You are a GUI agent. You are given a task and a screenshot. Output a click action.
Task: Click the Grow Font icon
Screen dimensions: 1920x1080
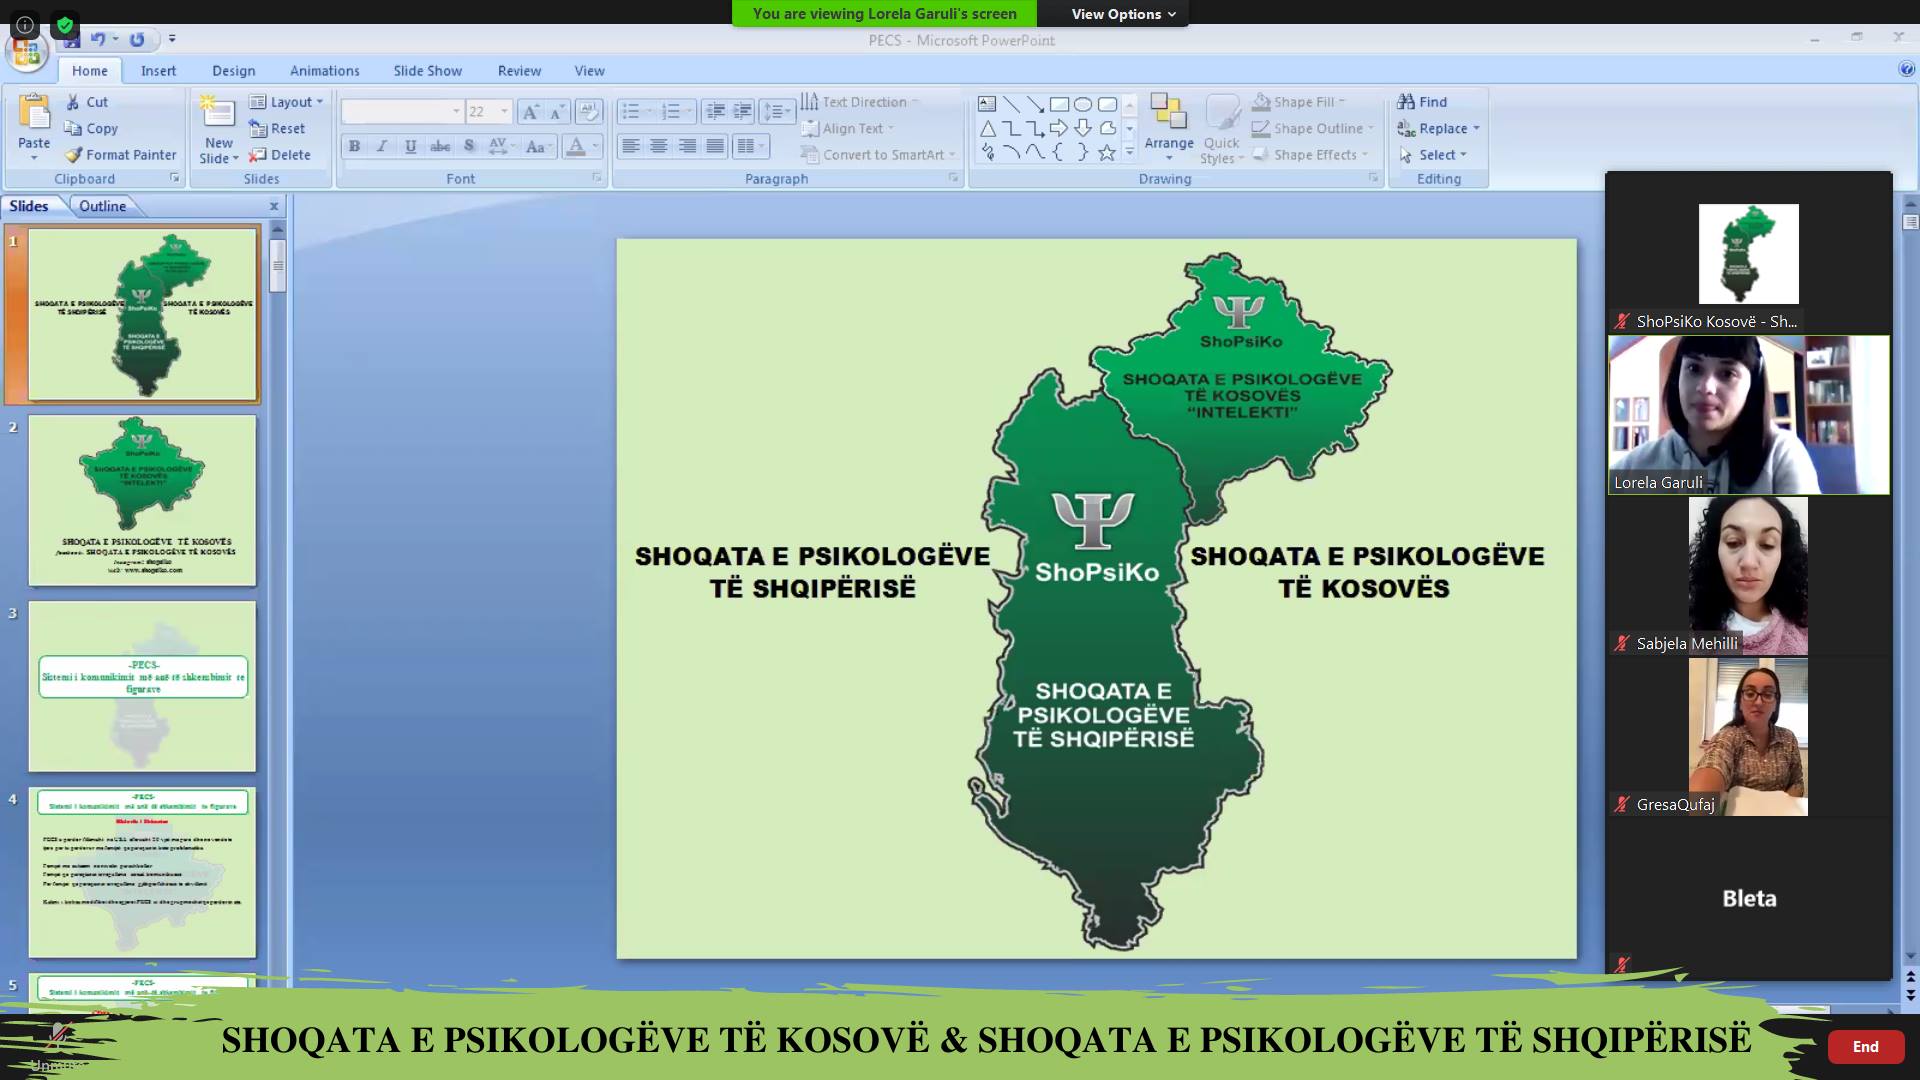tap(530, 111)
